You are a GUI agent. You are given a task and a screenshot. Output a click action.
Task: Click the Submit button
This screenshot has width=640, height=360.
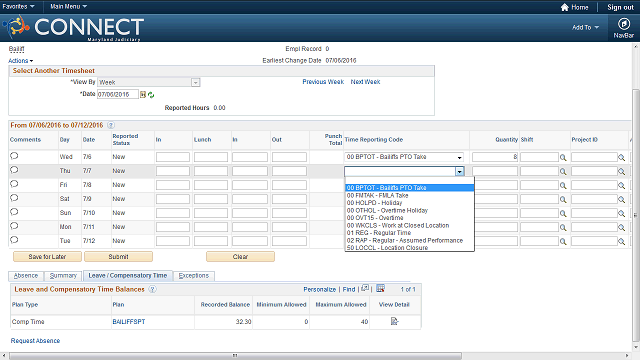tap(118, 257)
